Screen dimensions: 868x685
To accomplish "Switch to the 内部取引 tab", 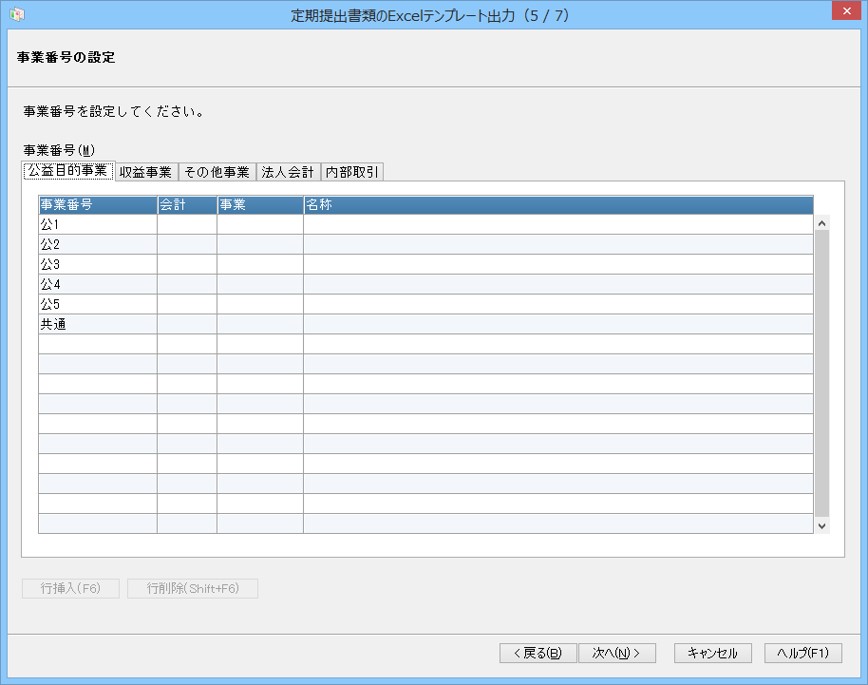I will tap(352, 172).
